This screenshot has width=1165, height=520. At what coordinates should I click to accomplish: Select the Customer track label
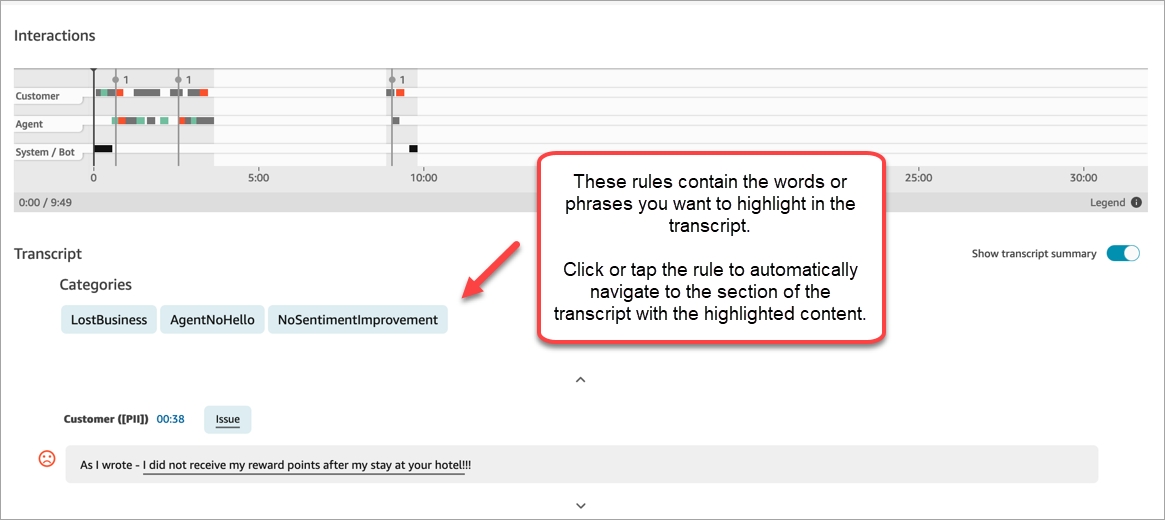(x=38, y=96)
